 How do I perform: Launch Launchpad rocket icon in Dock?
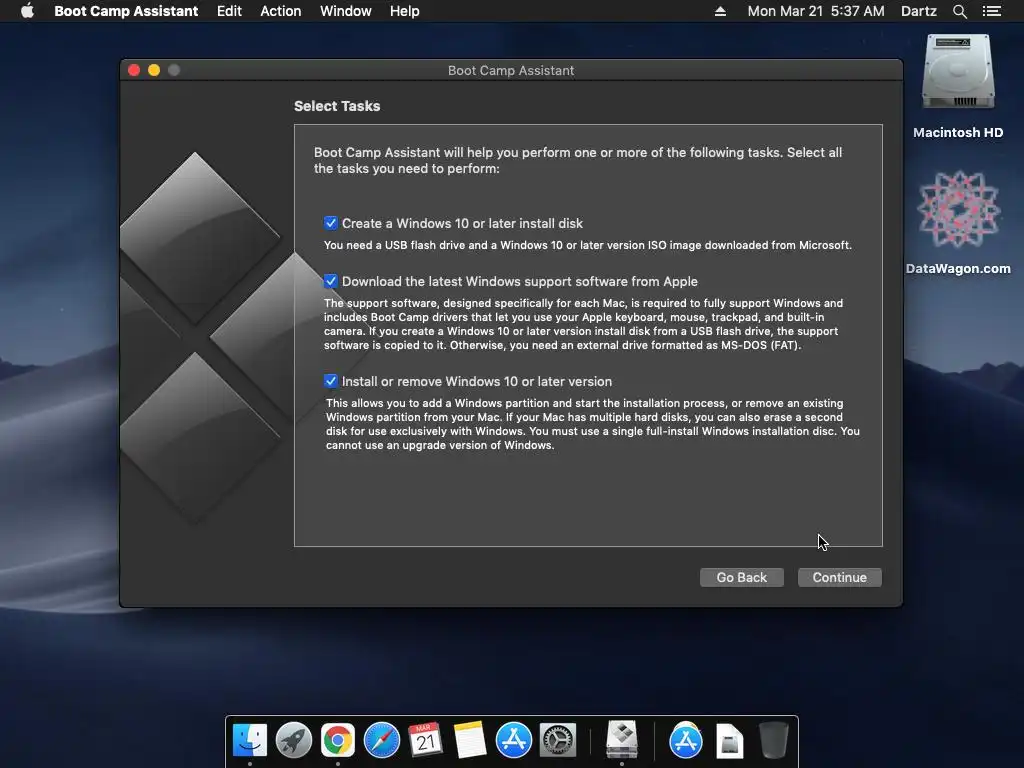click(294, 741)
